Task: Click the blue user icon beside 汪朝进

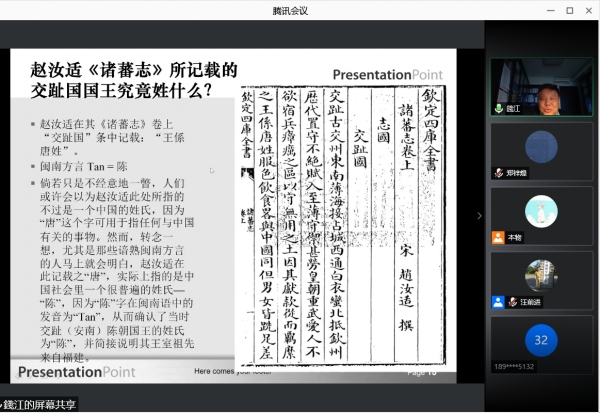Action: click(498, 301)
